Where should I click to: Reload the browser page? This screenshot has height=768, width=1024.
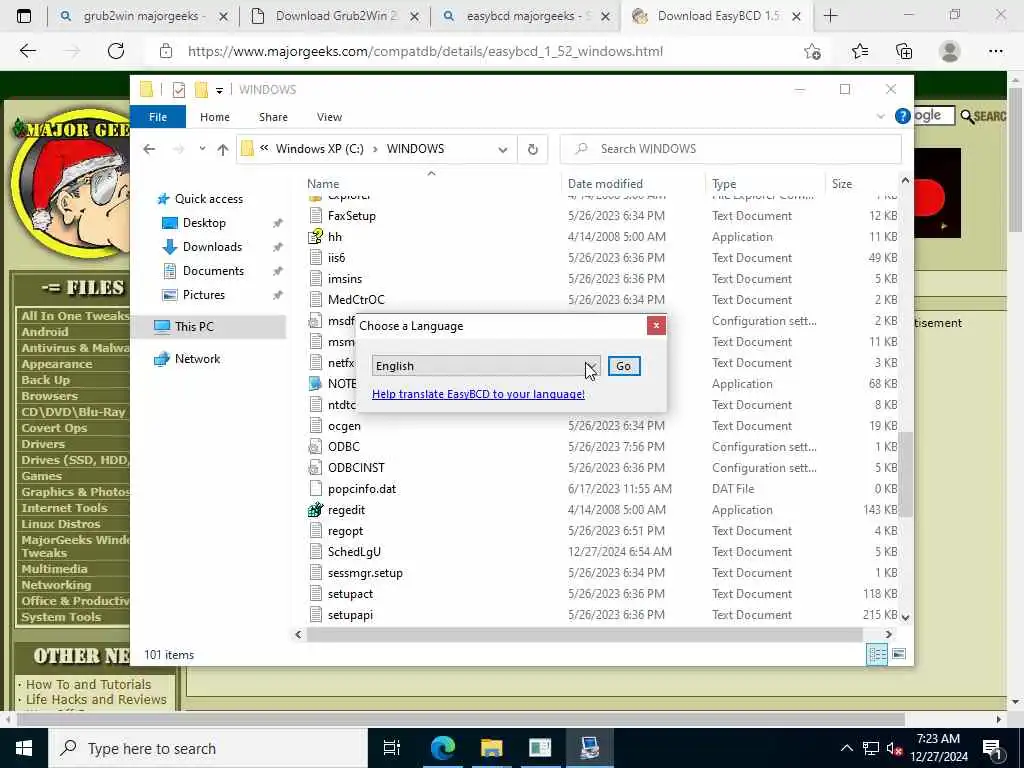(116, 51)
